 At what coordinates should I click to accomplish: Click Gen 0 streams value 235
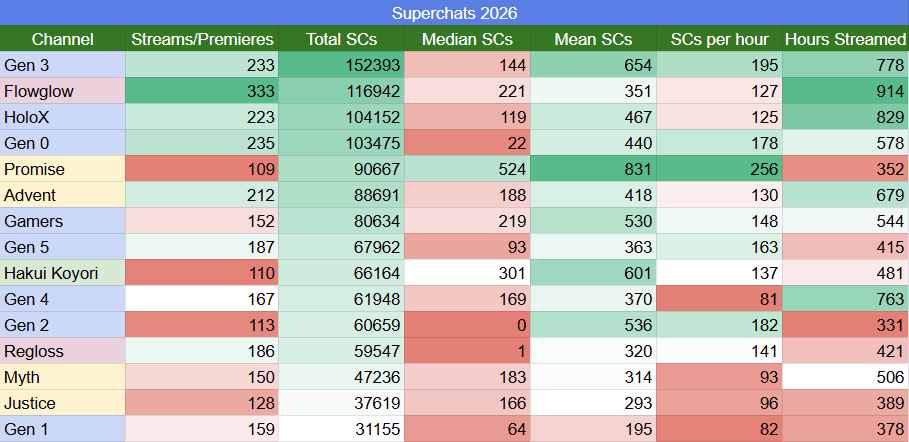tap(202, 143)
